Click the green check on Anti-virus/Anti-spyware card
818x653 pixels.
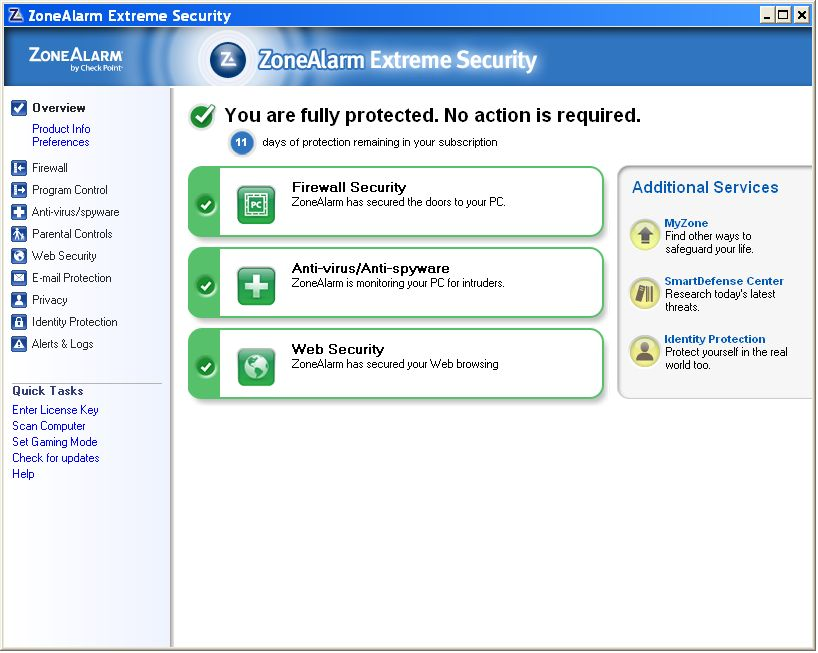tap(206, 285)
